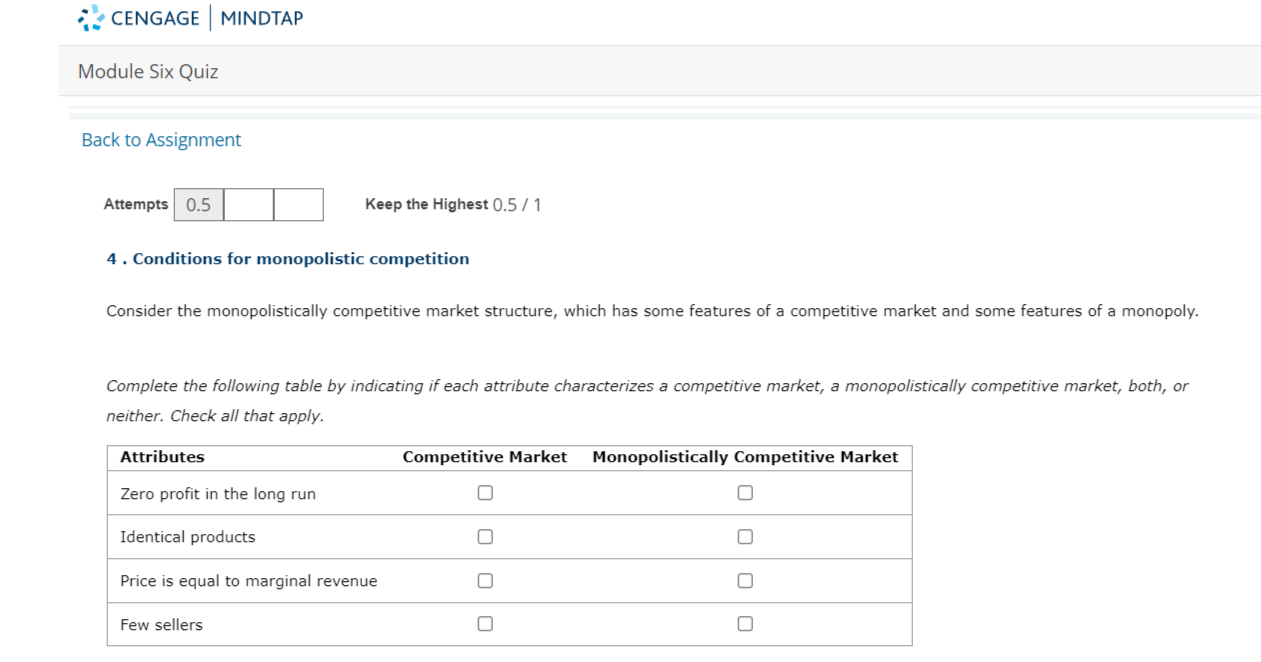
Task: Check Competitive Market for Price equals marginal revenue
Action: coord(486,580)
